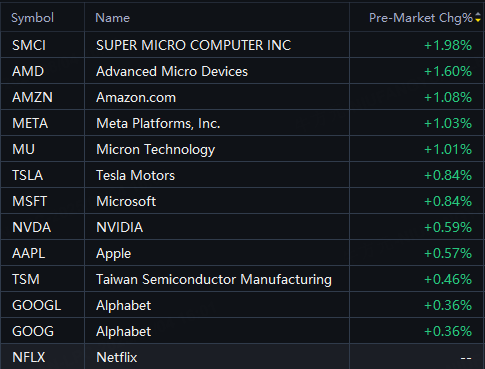Viewport: 485px width, 369px height.
Task: Click the Name column header
Action: (x=112, y=18)
